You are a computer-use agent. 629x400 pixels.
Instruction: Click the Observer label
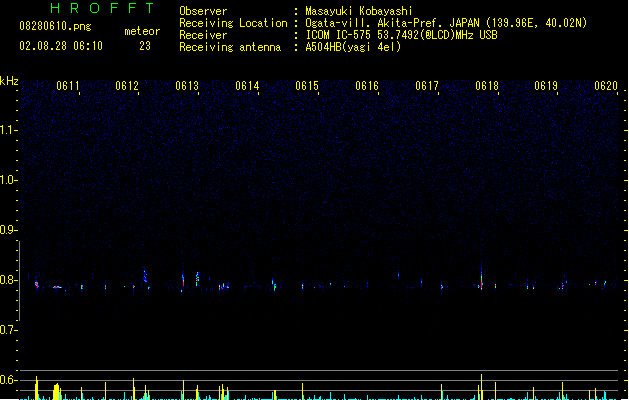(203, 11)
